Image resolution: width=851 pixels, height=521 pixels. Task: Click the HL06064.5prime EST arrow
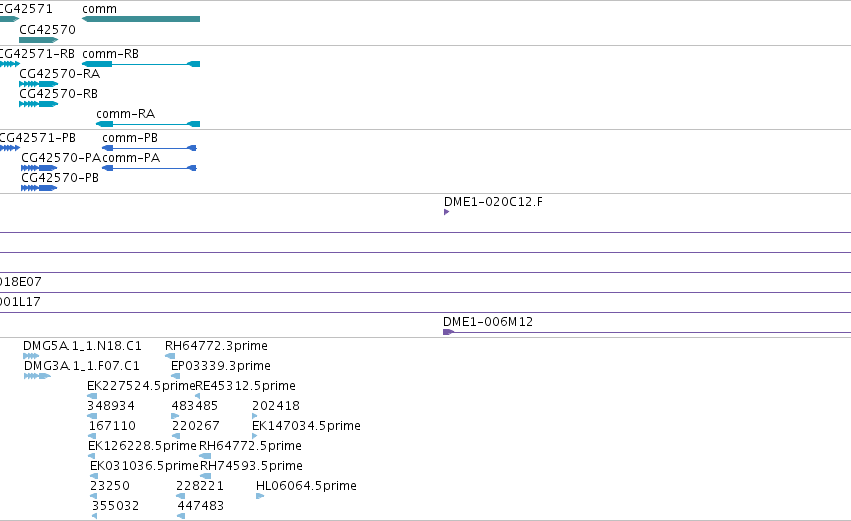(x=260, y=496)
